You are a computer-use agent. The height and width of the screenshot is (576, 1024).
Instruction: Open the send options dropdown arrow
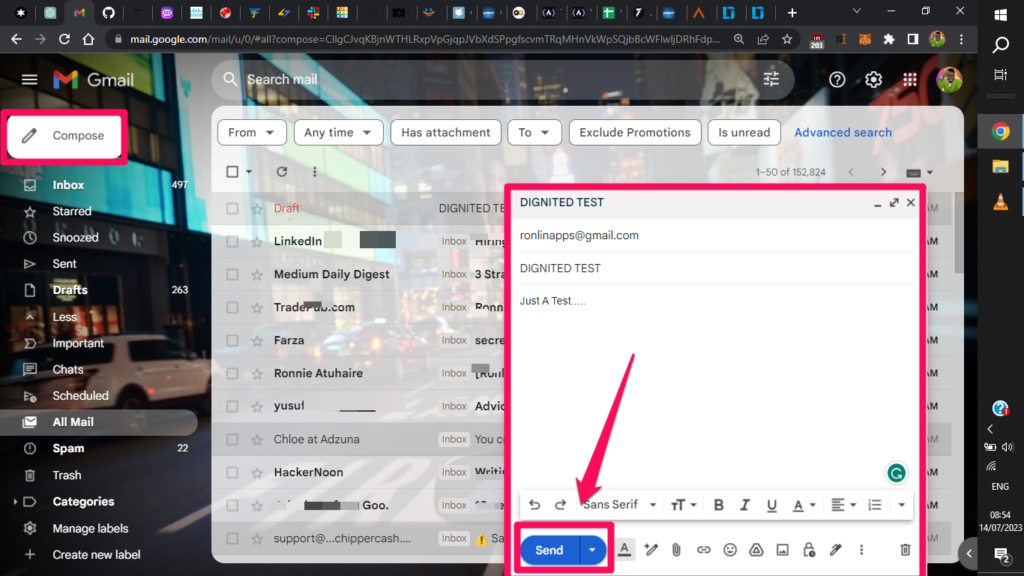(592, 550)
